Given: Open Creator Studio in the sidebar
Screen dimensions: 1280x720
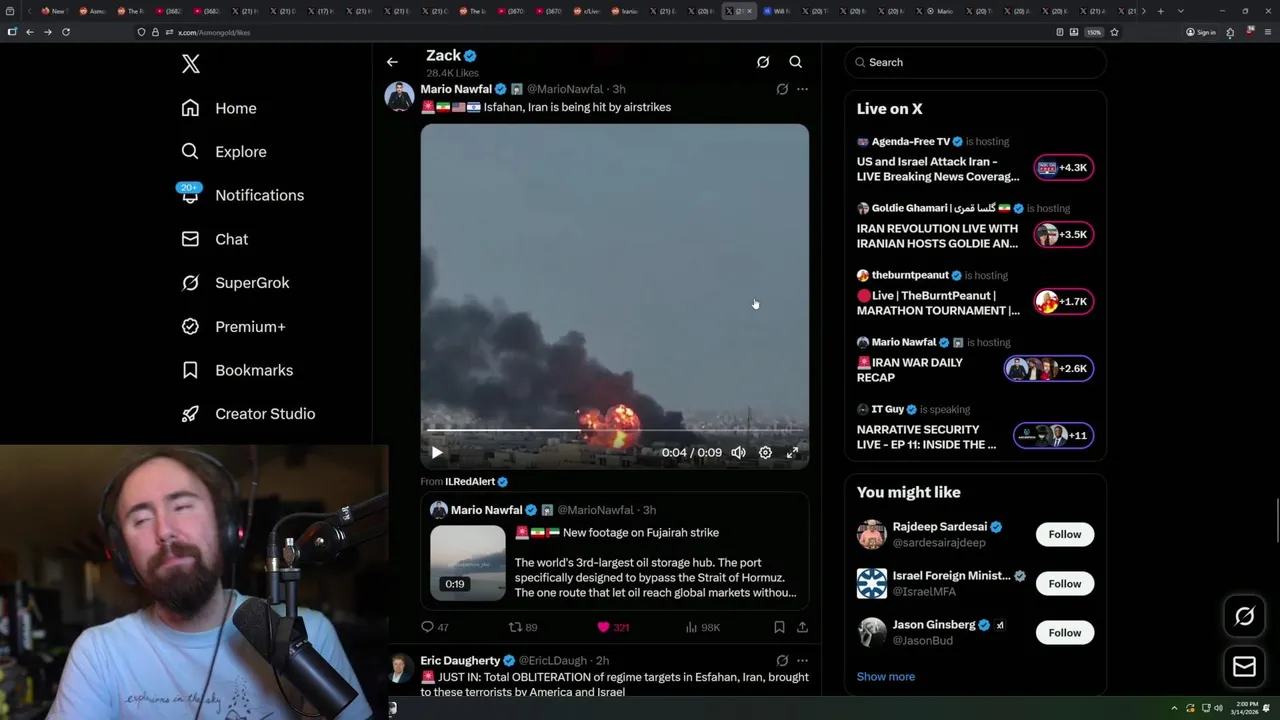Looking at the screenshot, I should (x=248, y=414).
